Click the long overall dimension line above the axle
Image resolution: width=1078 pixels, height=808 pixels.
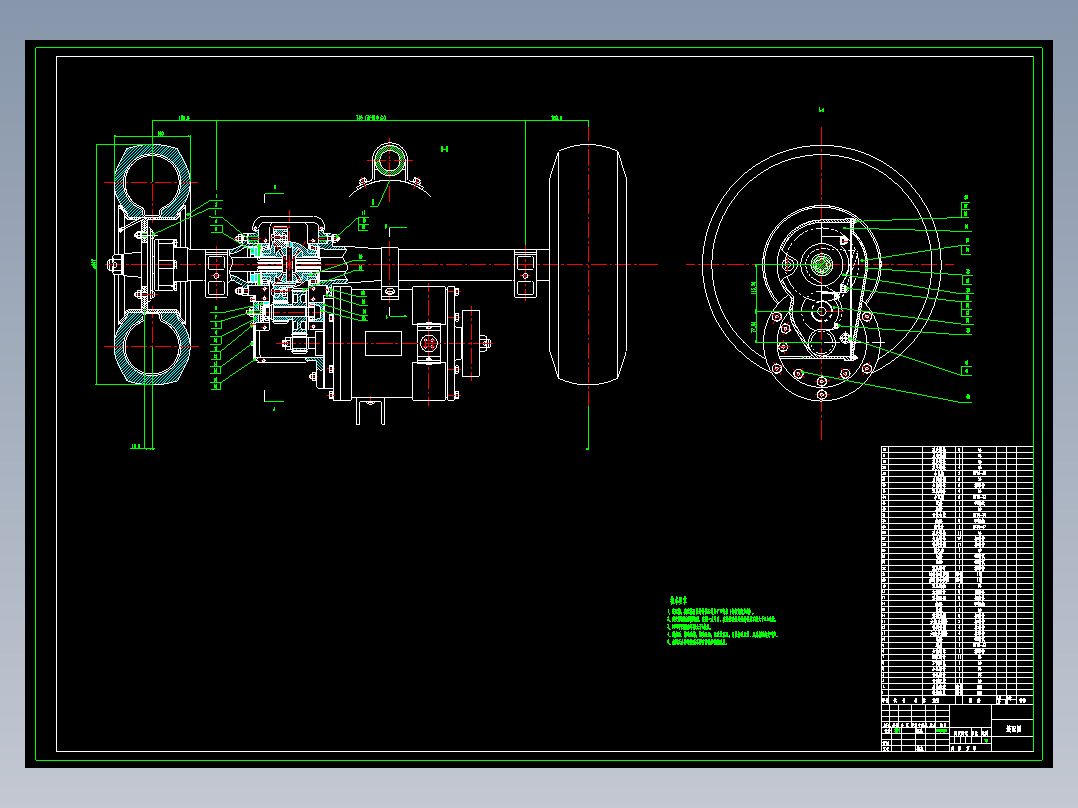pos(371,121)
